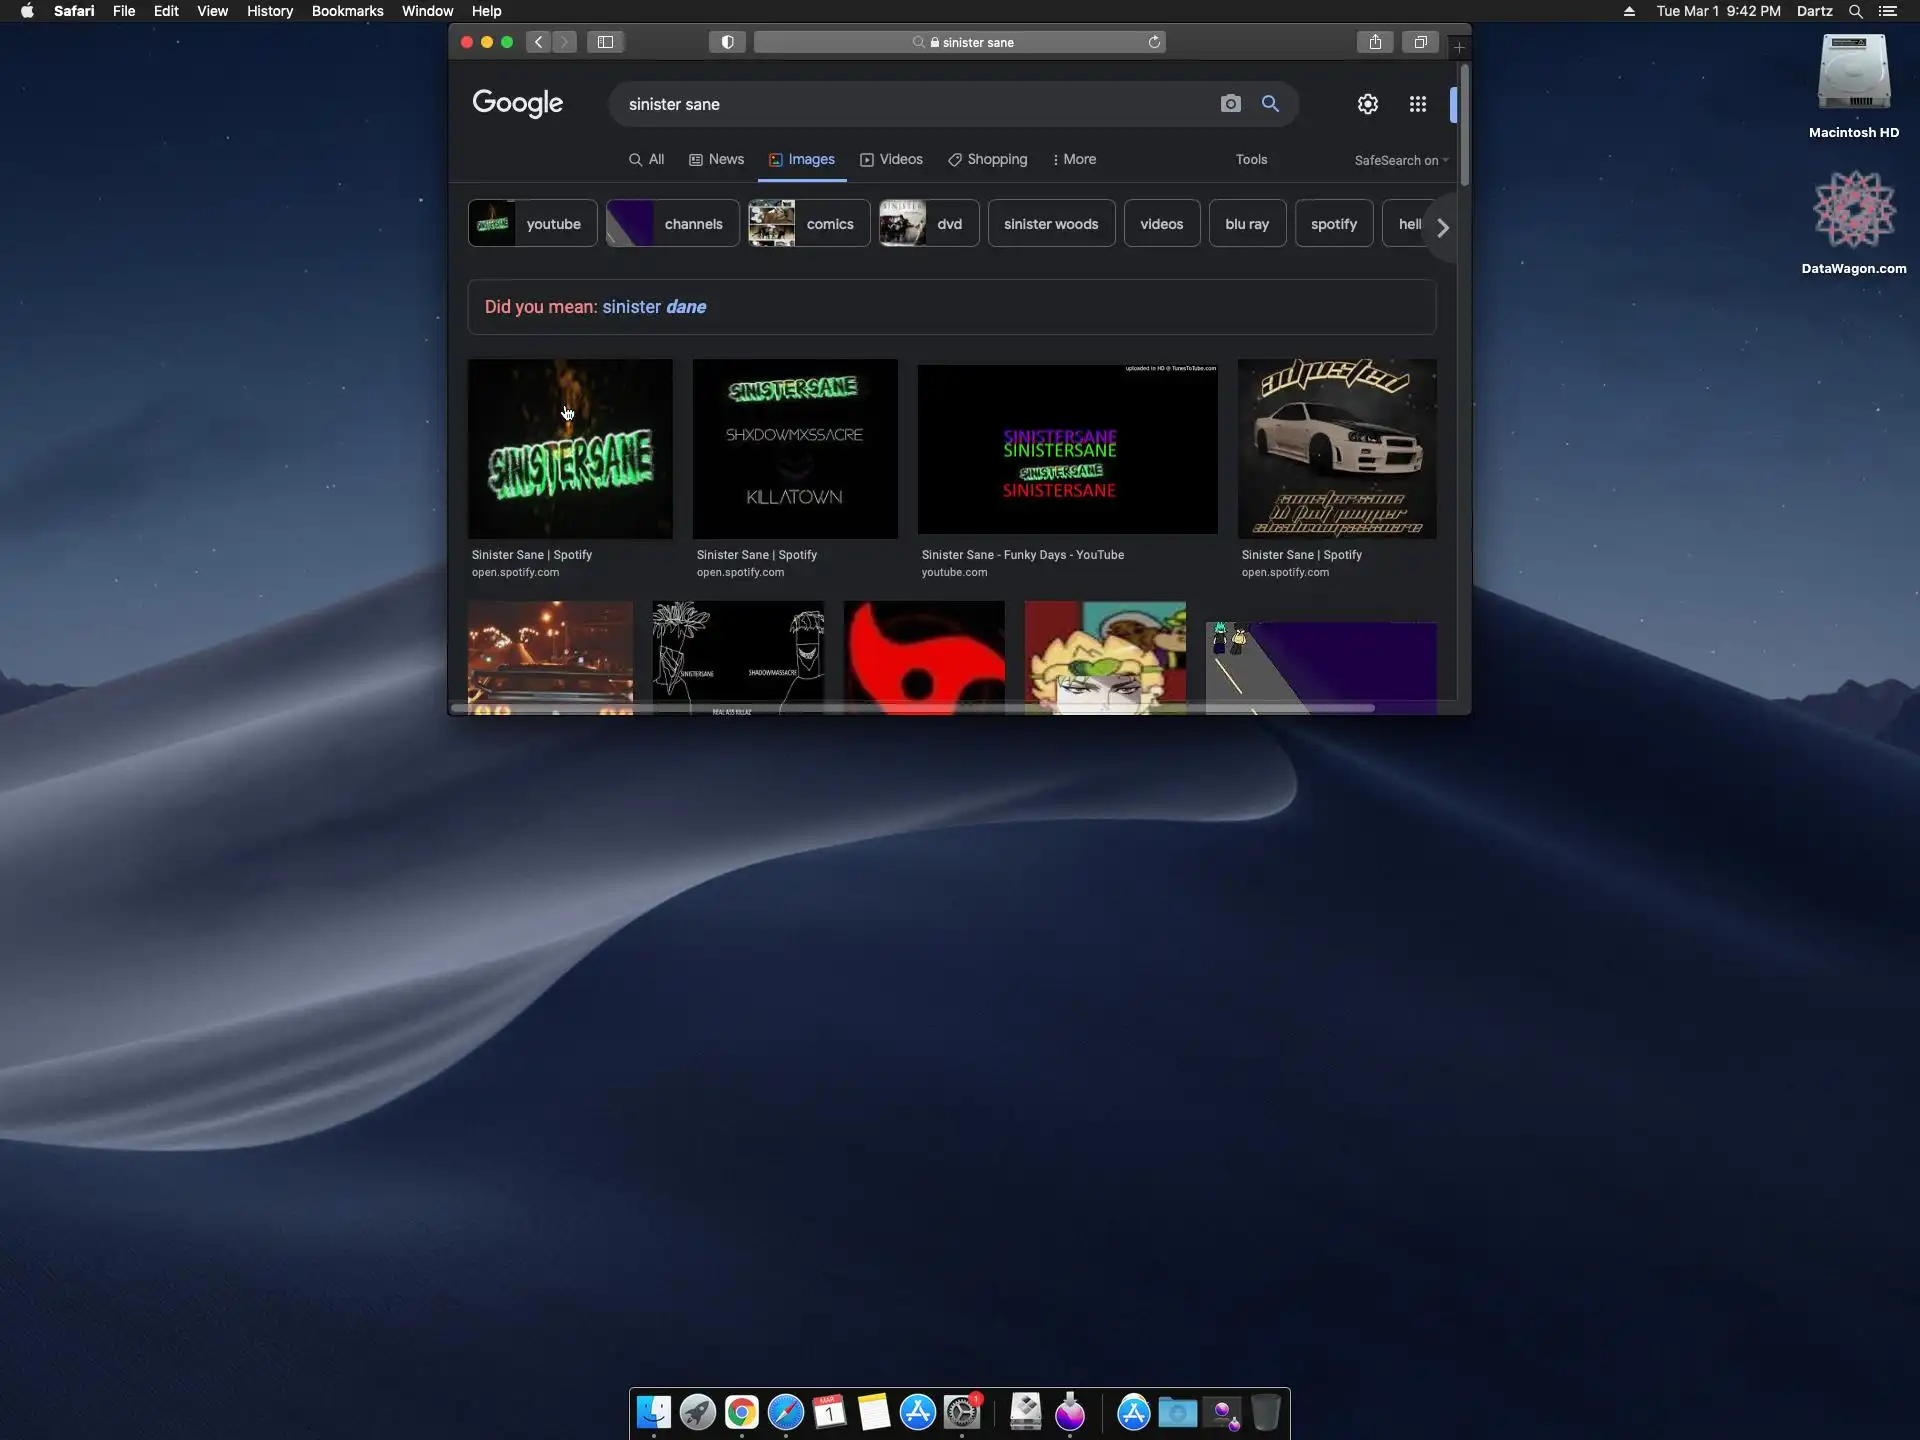1920x1440 pixels.
Task: Click the search by image camera icon
Action: click(1230, 104)
